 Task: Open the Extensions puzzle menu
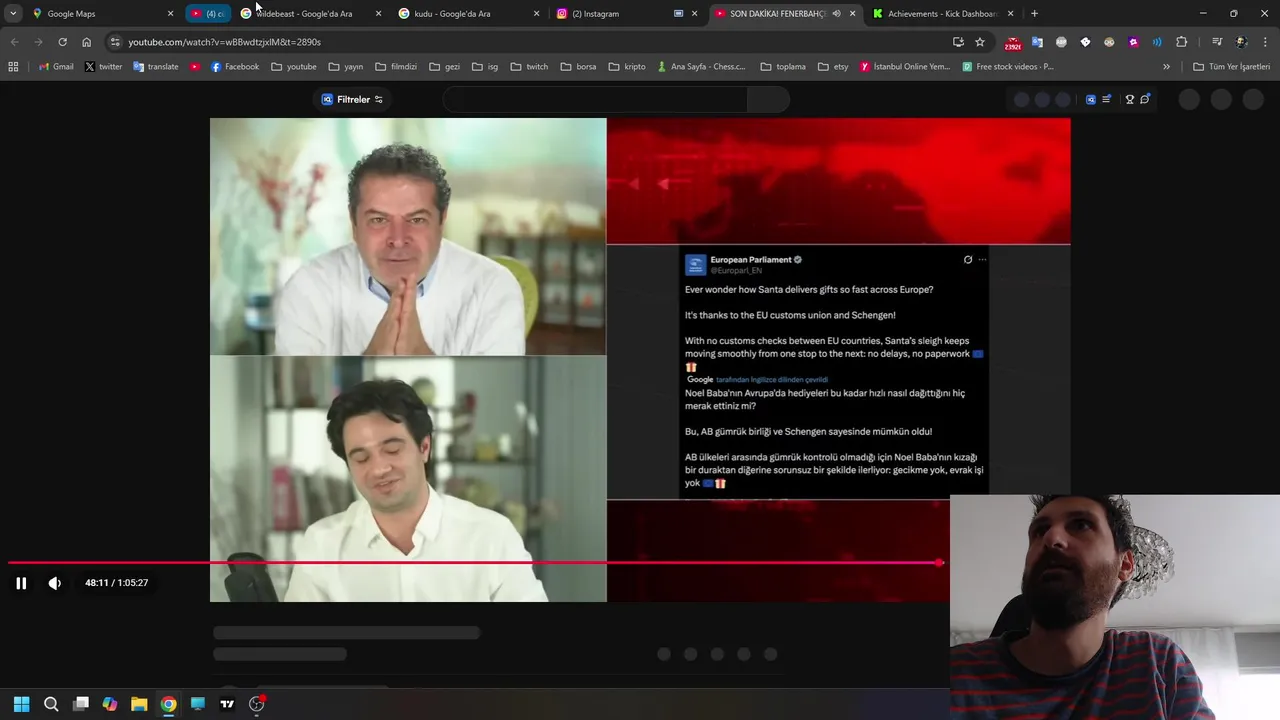(x=1181, y=42)
